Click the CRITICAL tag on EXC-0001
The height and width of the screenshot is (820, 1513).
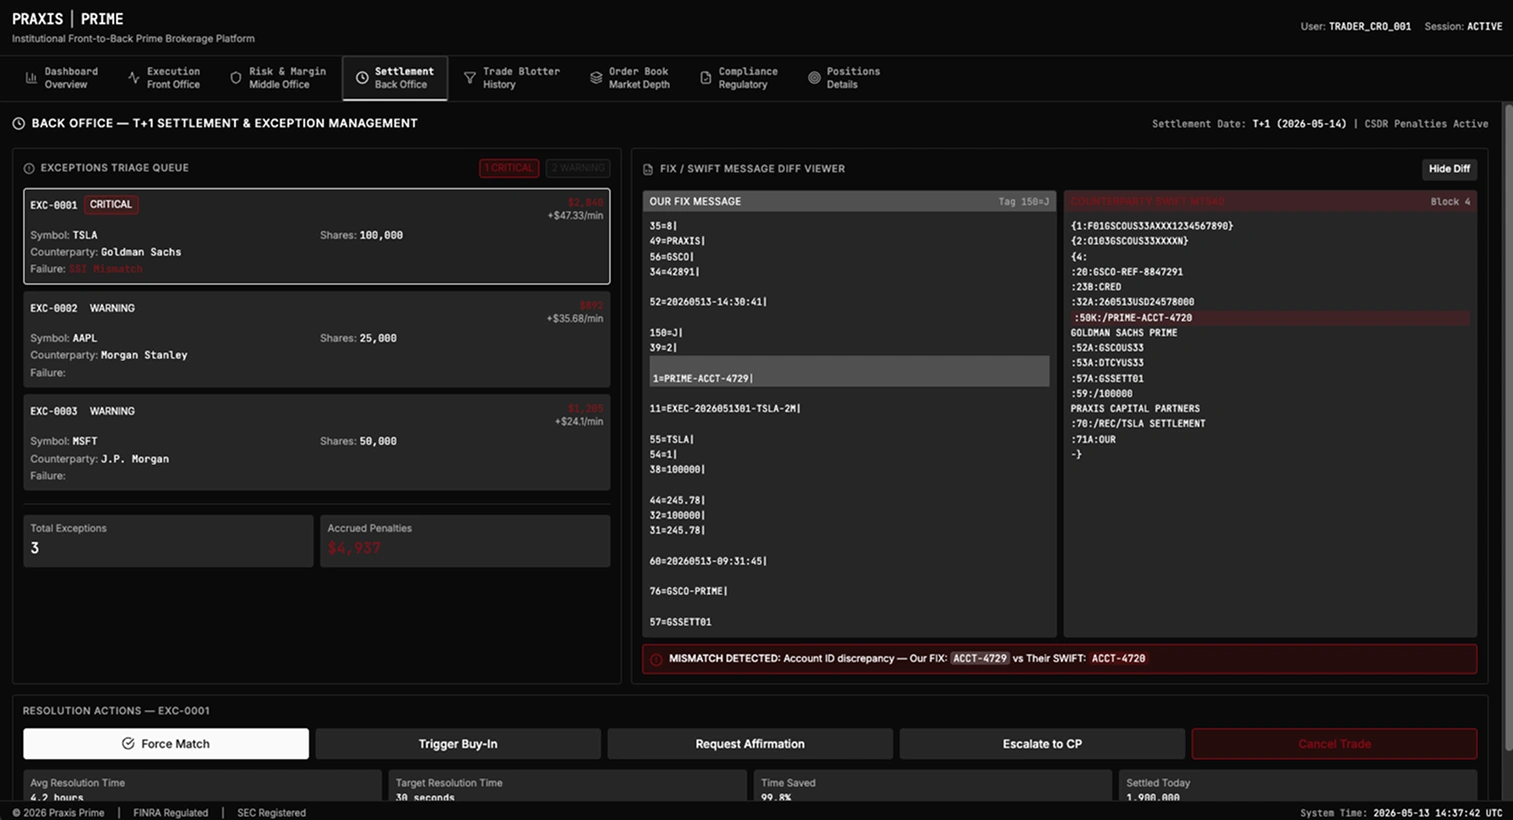(111, 205)
